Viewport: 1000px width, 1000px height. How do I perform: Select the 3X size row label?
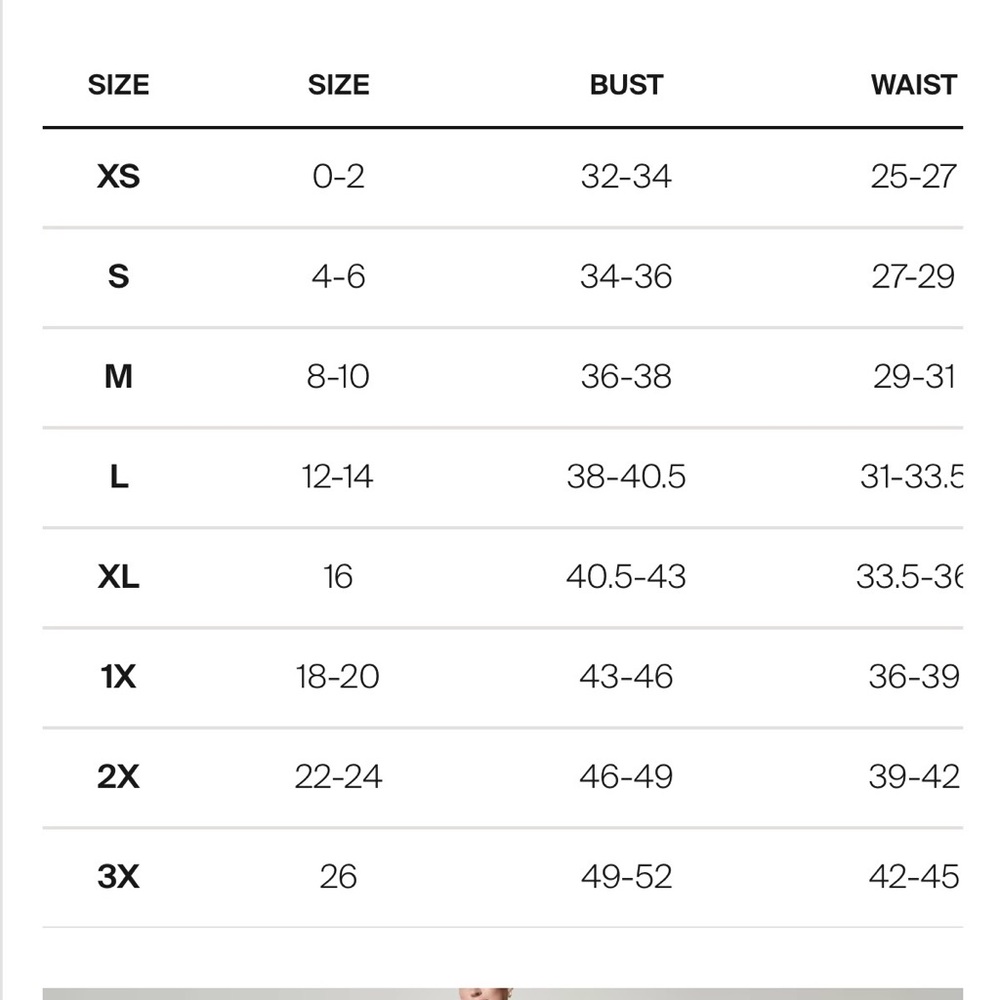(x=118, y=876)
